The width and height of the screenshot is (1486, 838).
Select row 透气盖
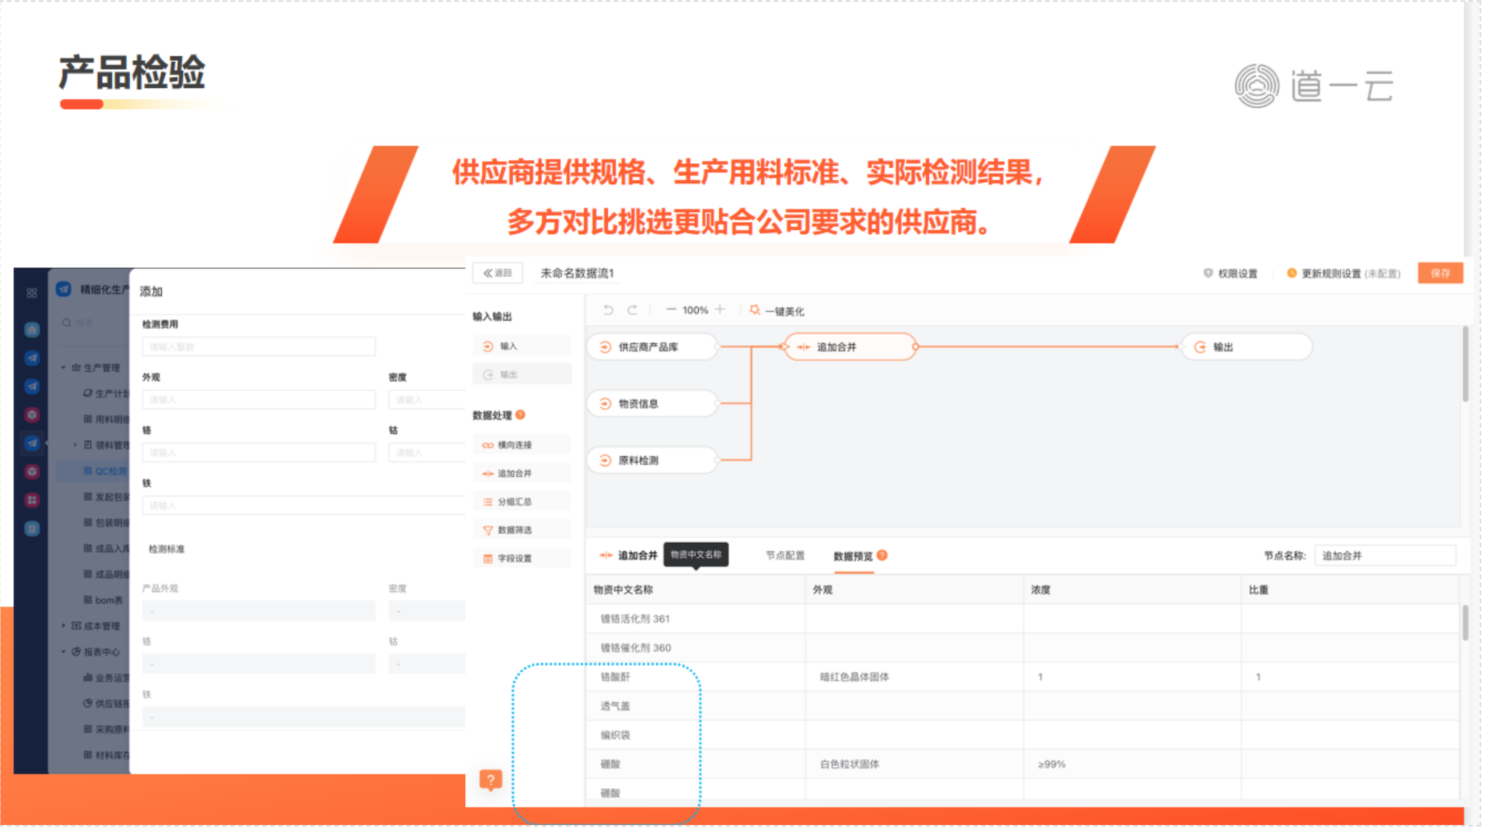click(1023, 706)
